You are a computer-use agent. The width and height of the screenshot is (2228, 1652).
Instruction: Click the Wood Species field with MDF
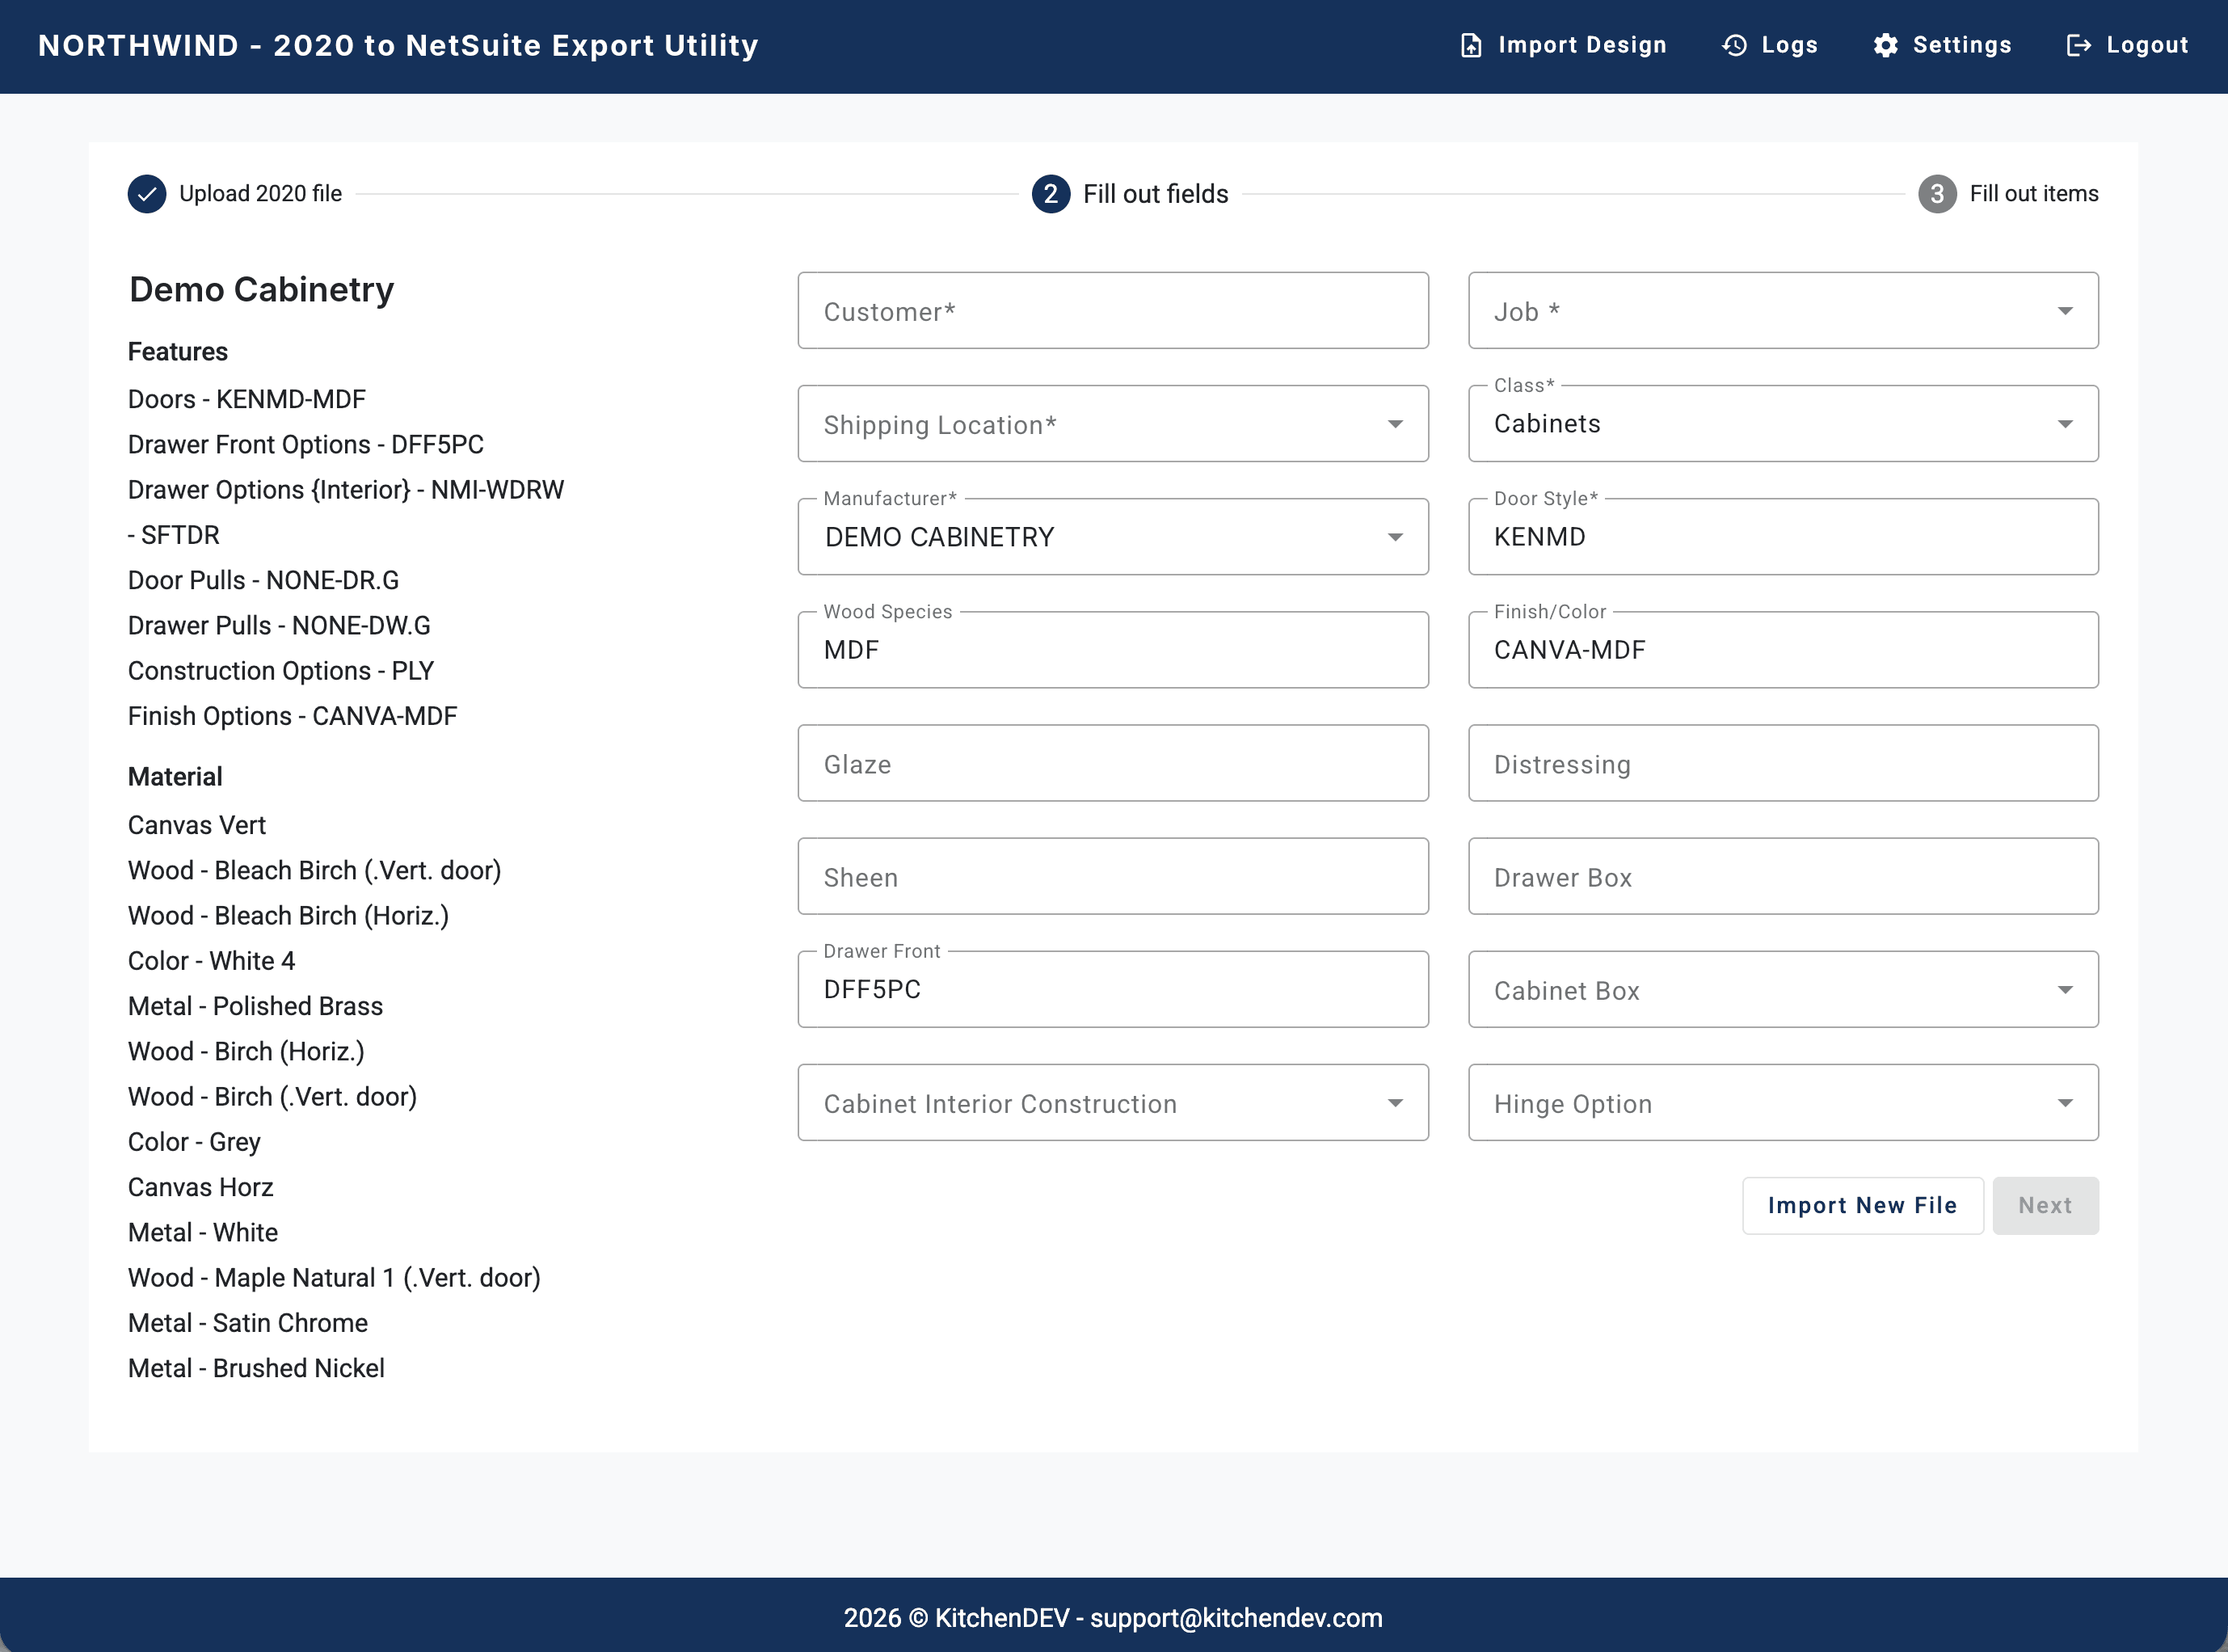1113,650
